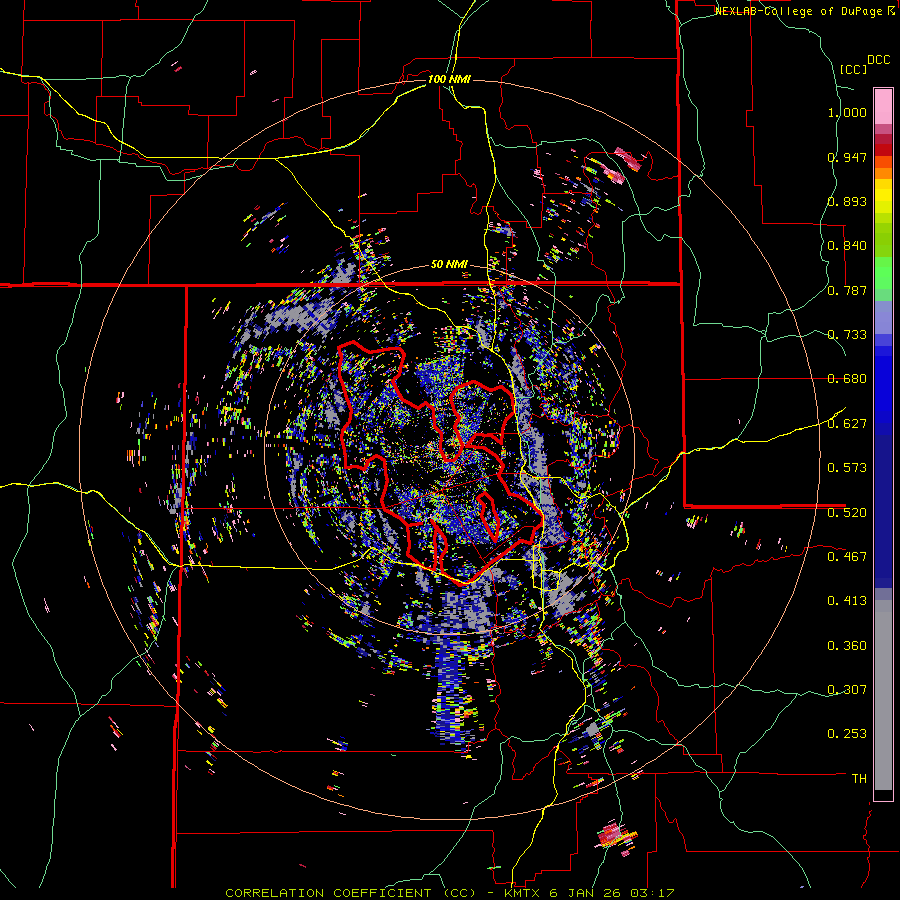900x900 pixels.
Task: Click the 0.413 legend value
Action: point(847,601)
